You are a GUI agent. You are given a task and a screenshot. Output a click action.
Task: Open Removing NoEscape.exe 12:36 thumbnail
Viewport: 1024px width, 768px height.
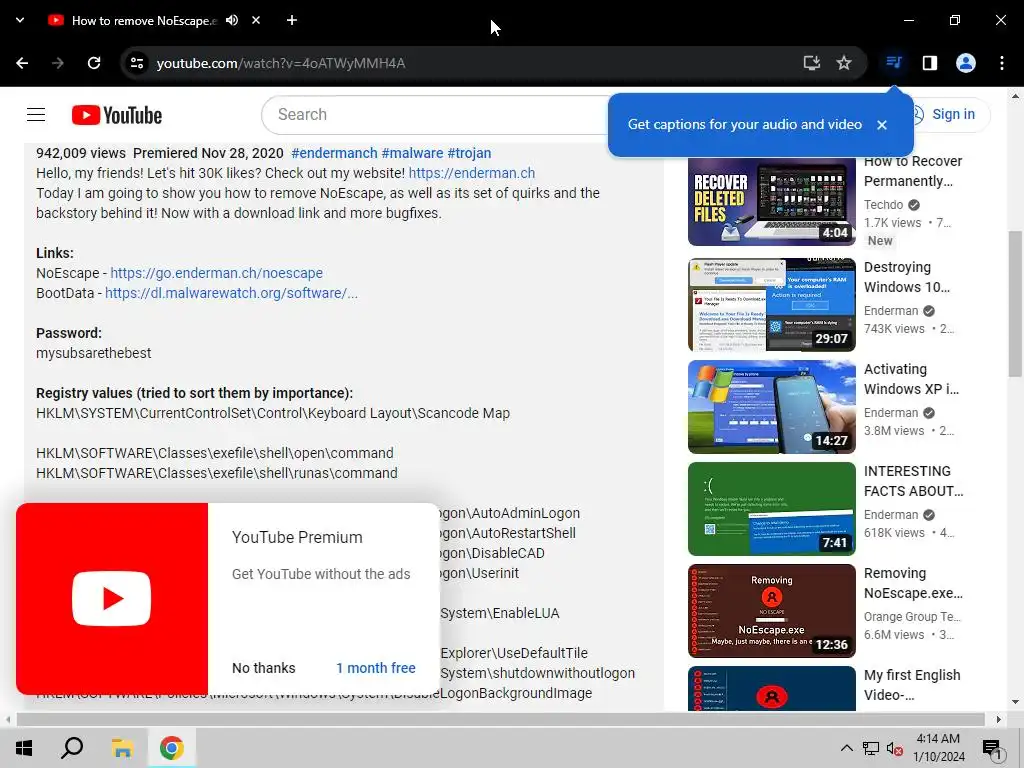click(771, 611)
